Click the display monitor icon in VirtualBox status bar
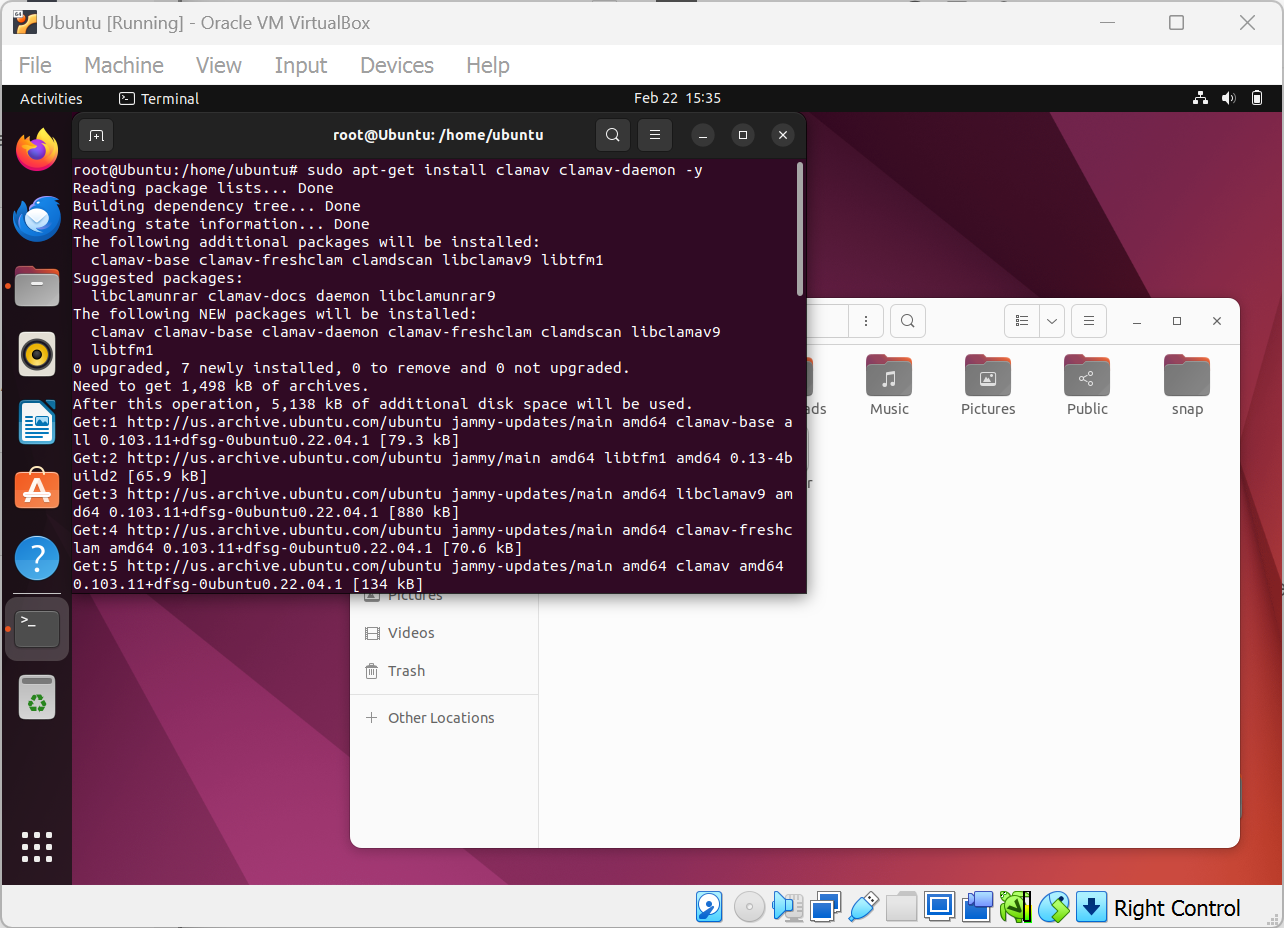Image resolution: width=1284 pixels, height=928 pixels. tap(939, 907)
